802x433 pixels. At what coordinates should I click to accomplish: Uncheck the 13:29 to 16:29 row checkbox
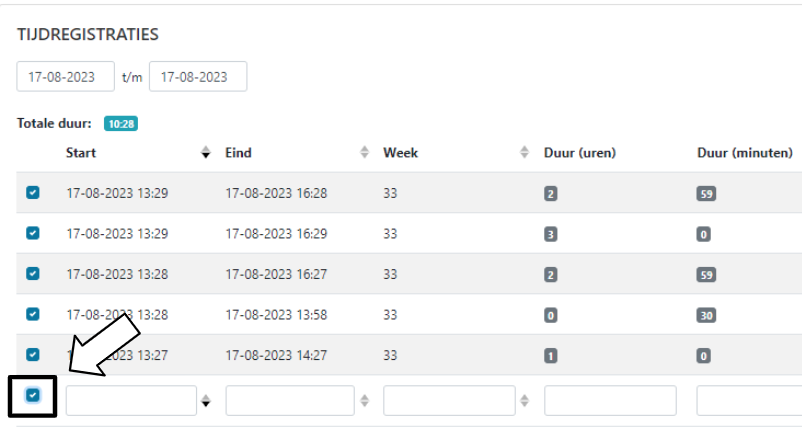tap(33, 233)
